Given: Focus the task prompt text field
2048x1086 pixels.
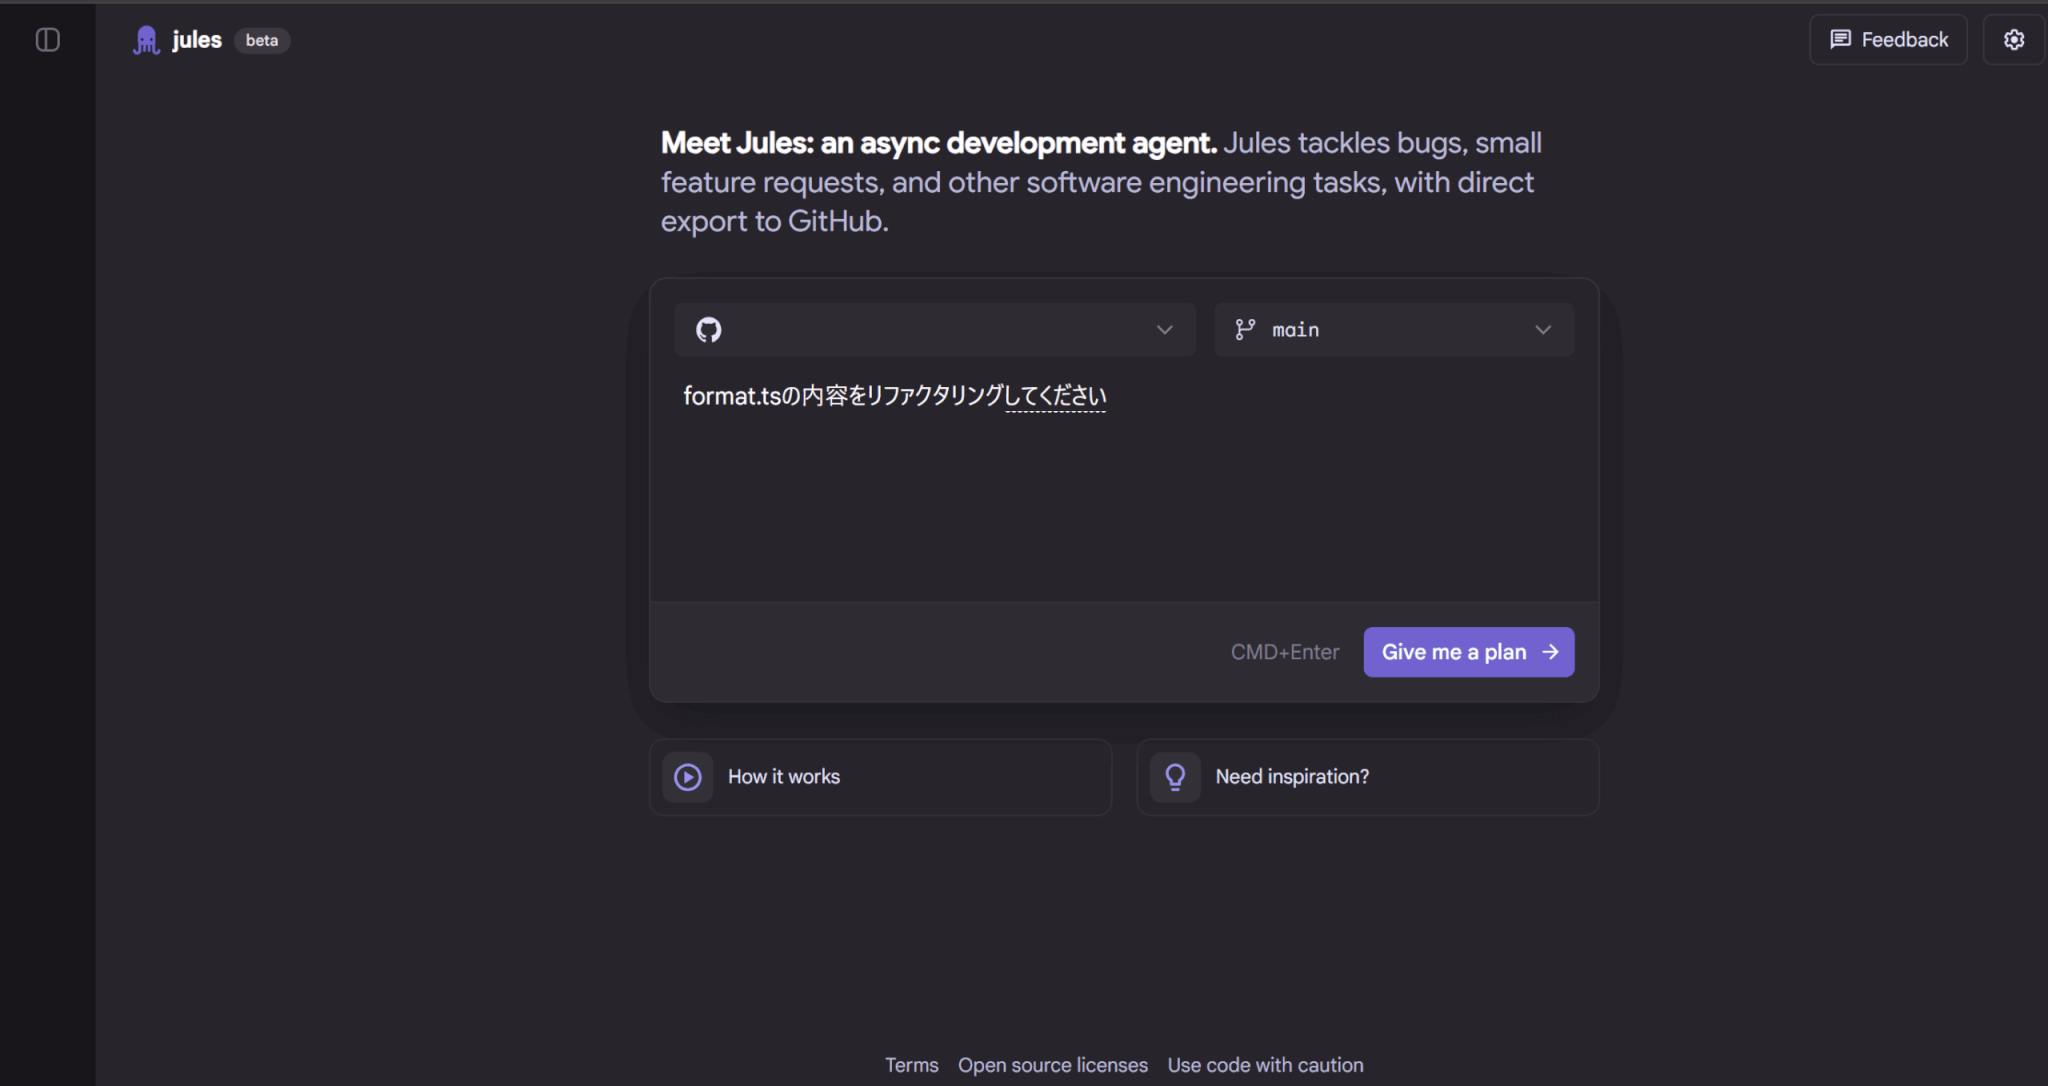Looking at the screenshot, I should pos(1124,485).
